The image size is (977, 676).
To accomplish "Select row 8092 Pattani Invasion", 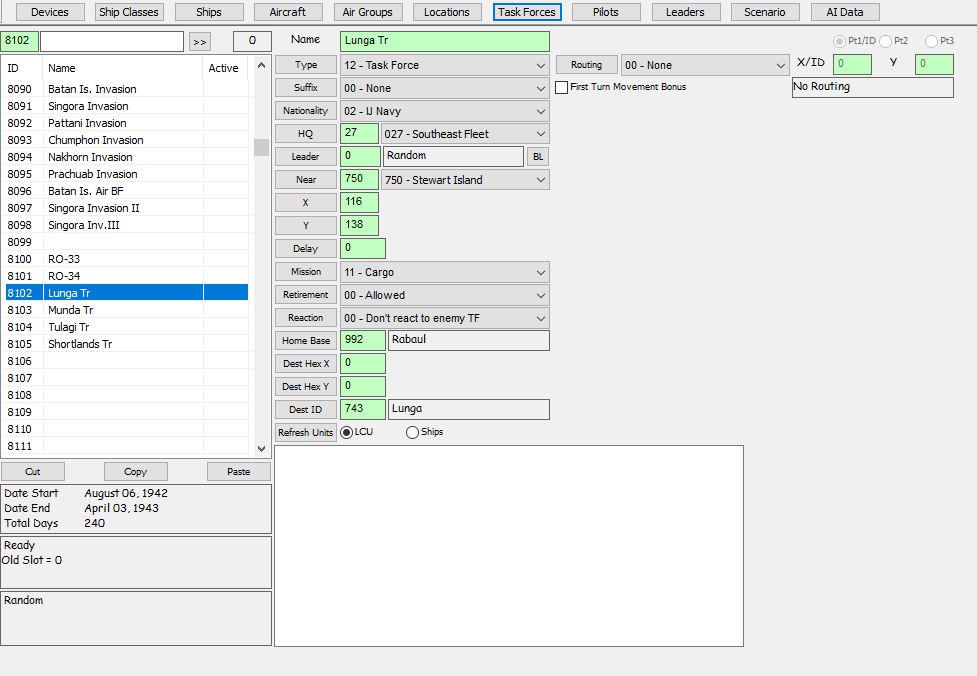I will [x=126, y=123].
